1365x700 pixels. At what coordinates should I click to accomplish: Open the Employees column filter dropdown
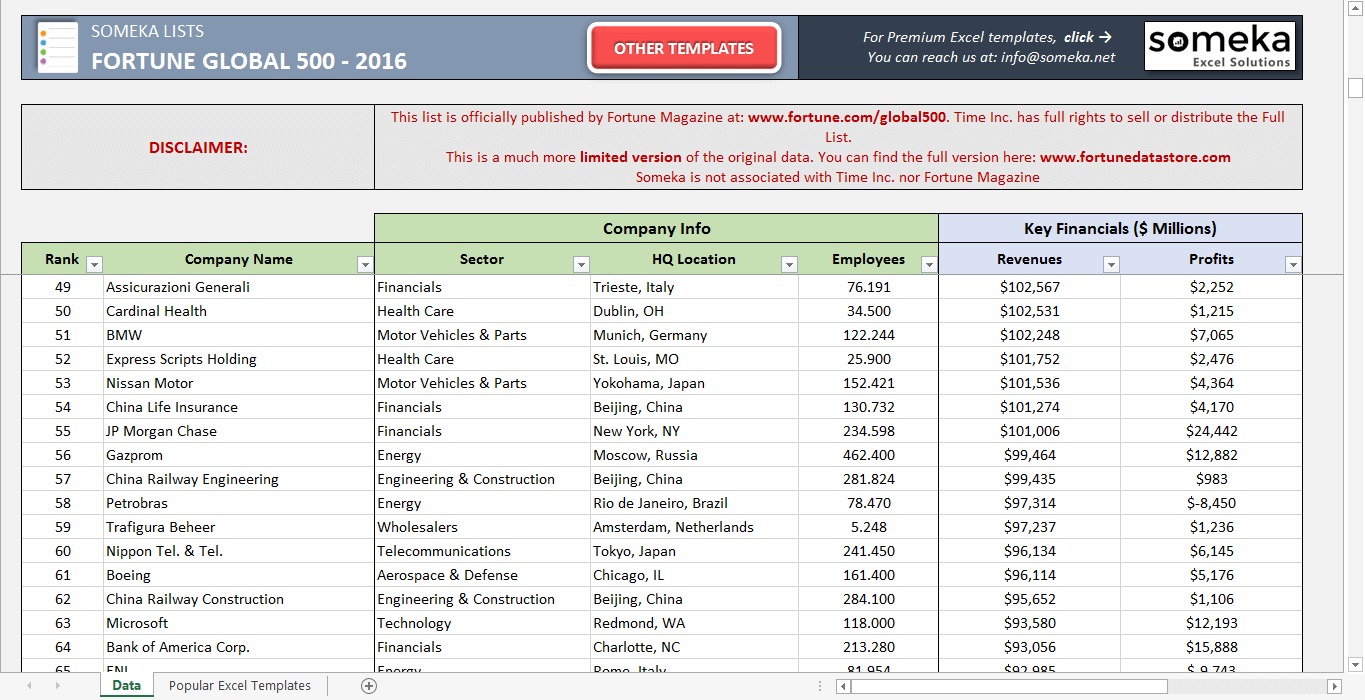point(929,263)
